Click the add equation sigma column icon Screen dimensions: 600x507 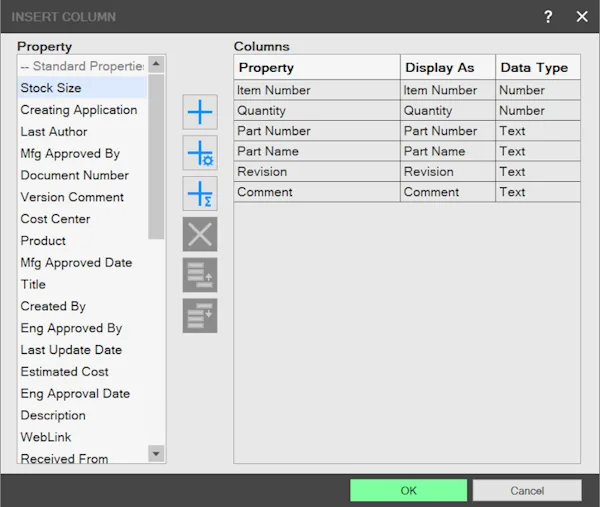click(200, 194)
